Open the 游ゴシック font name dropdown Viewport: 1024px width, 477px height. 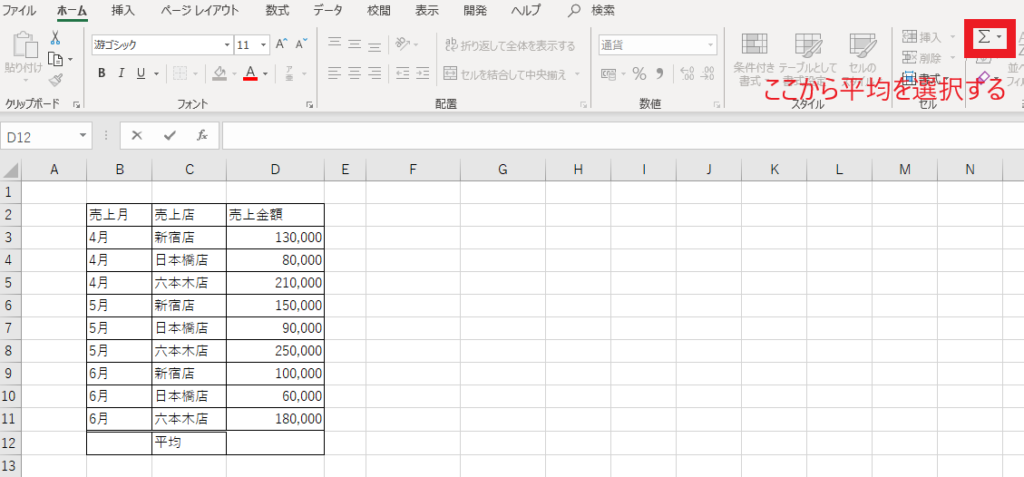coord(227,45)
